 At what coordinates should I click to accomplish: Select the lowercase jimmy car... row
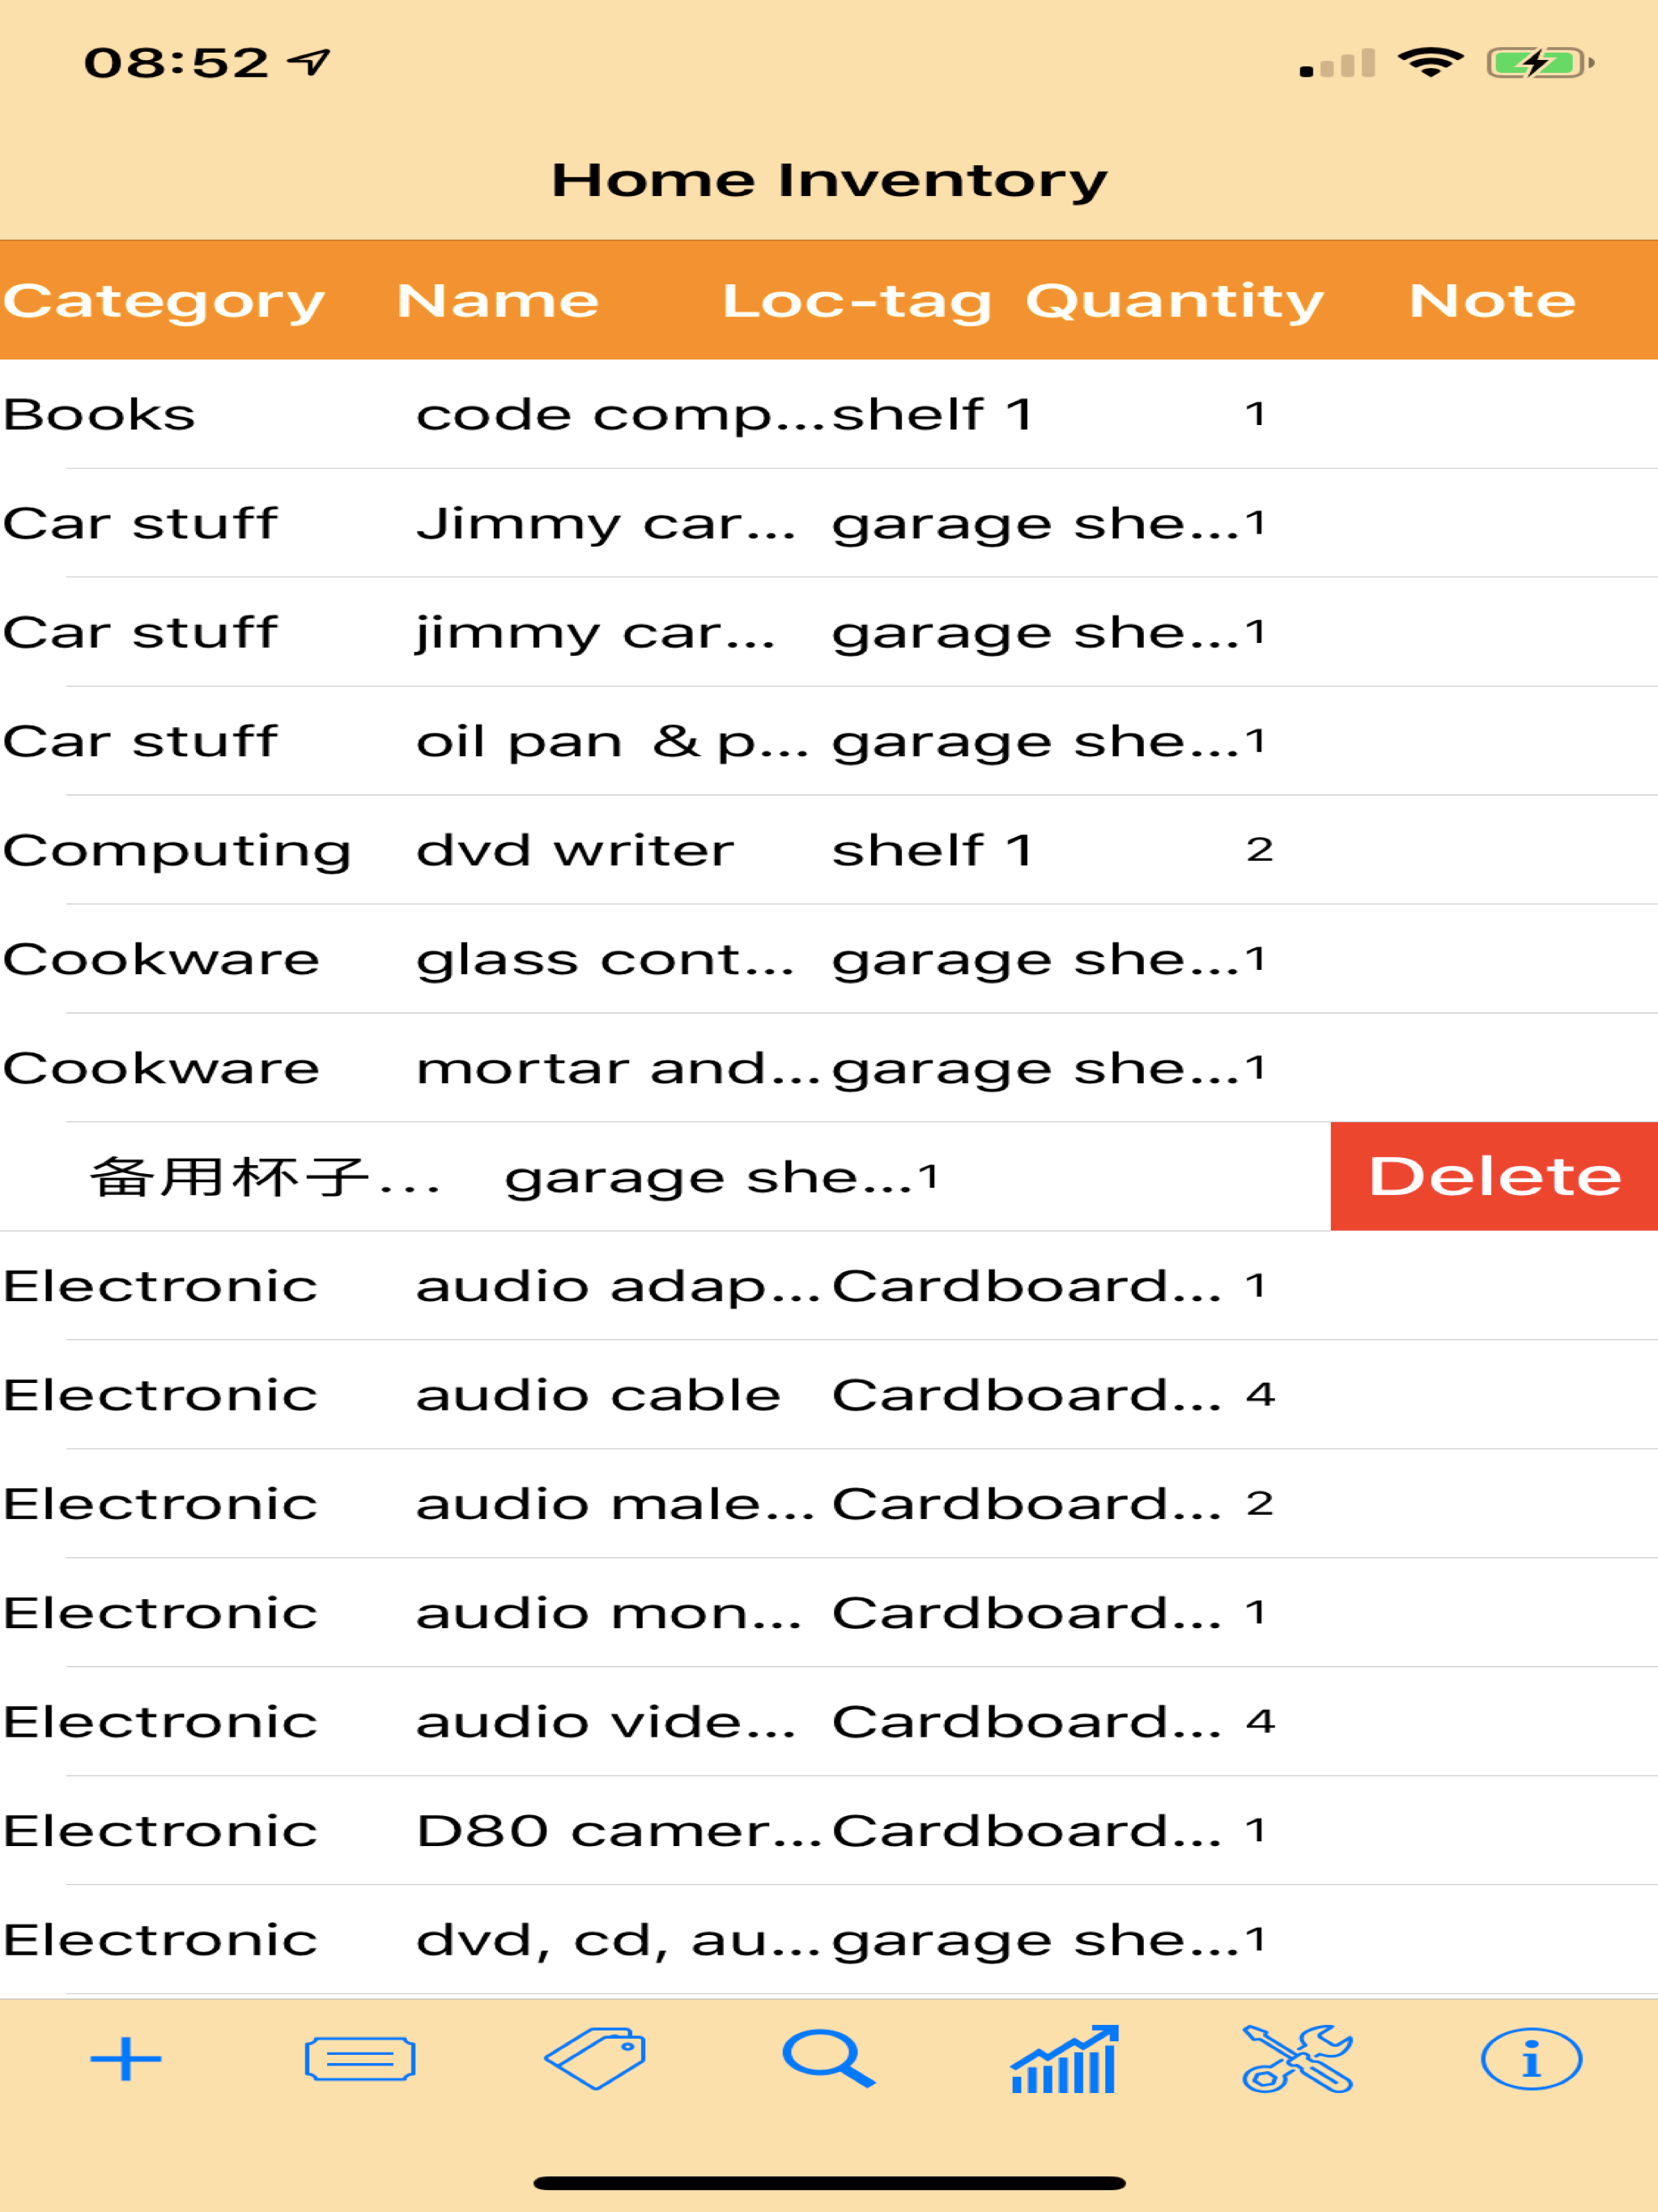pyautogui.click(x=829, y=632)
